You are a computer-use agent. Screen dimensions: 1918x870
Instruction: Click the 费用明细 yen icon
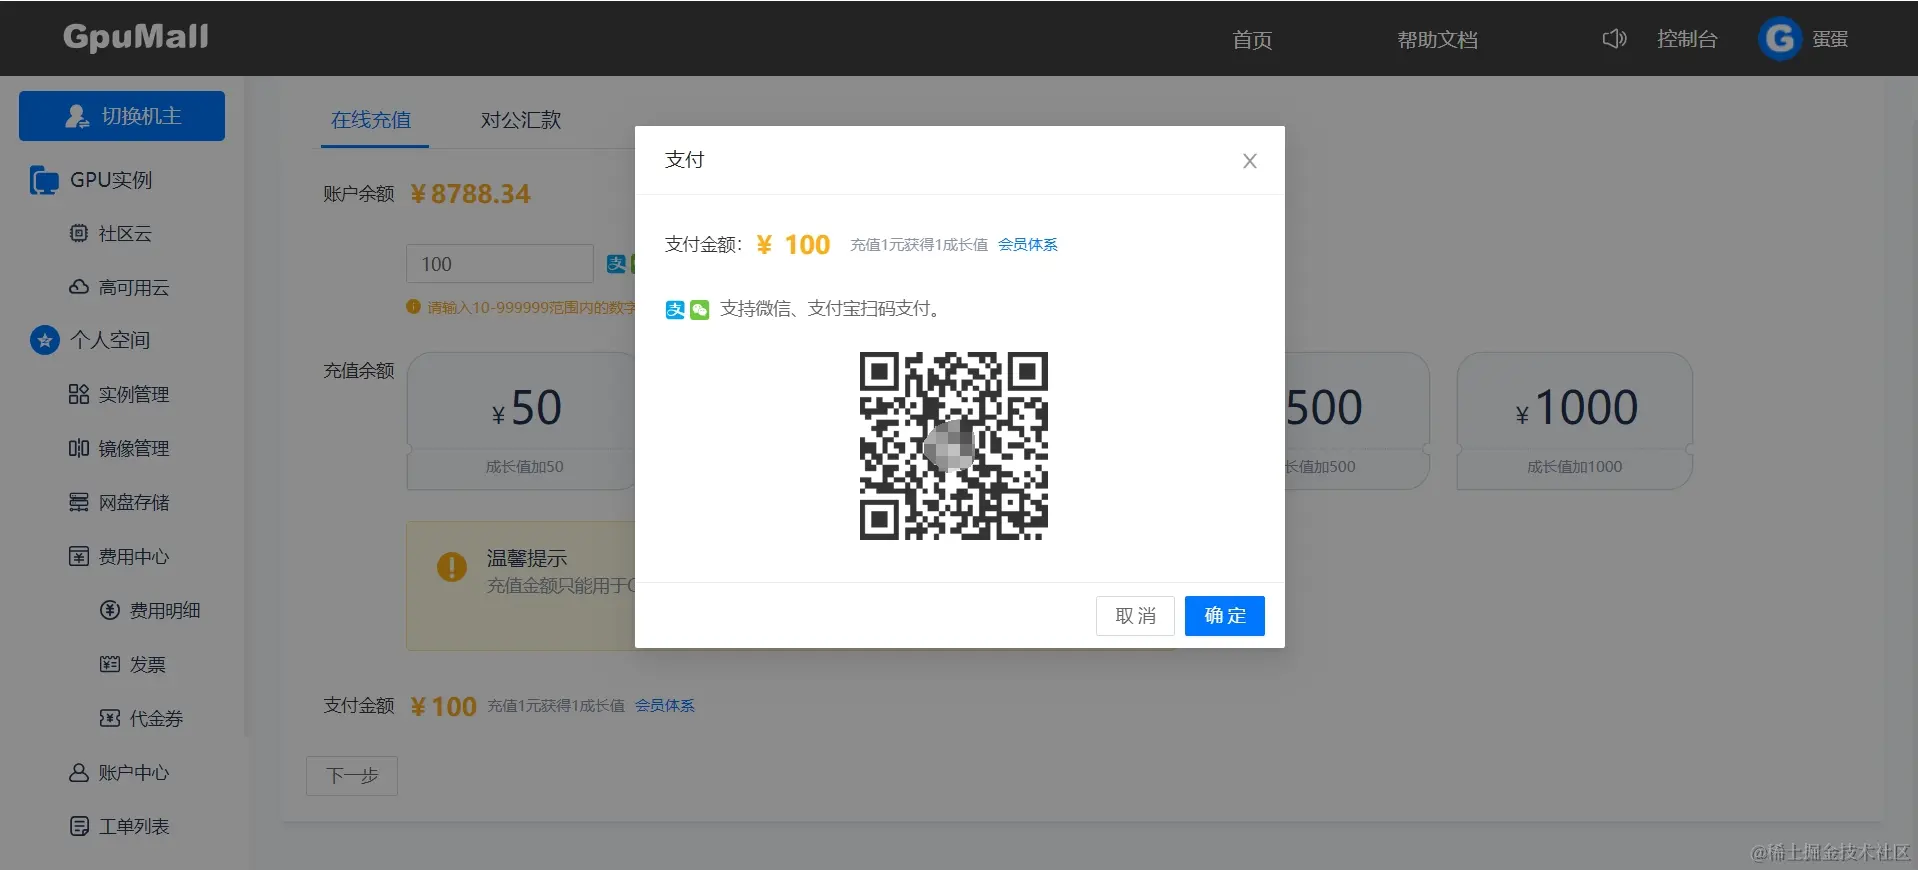click(110, 610)
